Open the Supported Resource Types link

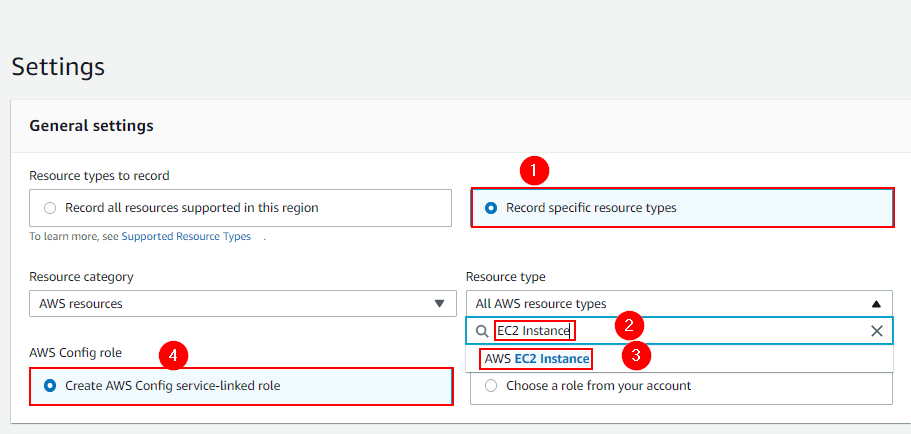[185, 237]
